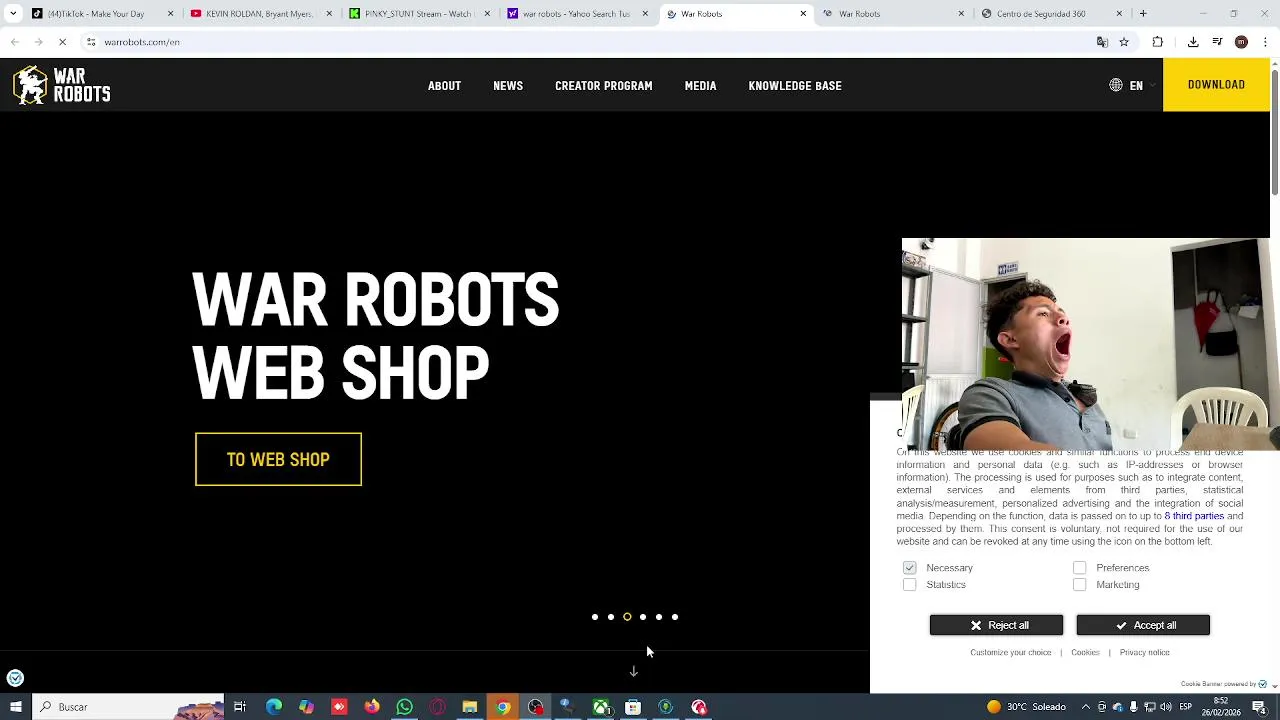Click the cookie settings shield icon bottom-left
This screenshot has height=720, width=1280.
(x=15, y=678)
